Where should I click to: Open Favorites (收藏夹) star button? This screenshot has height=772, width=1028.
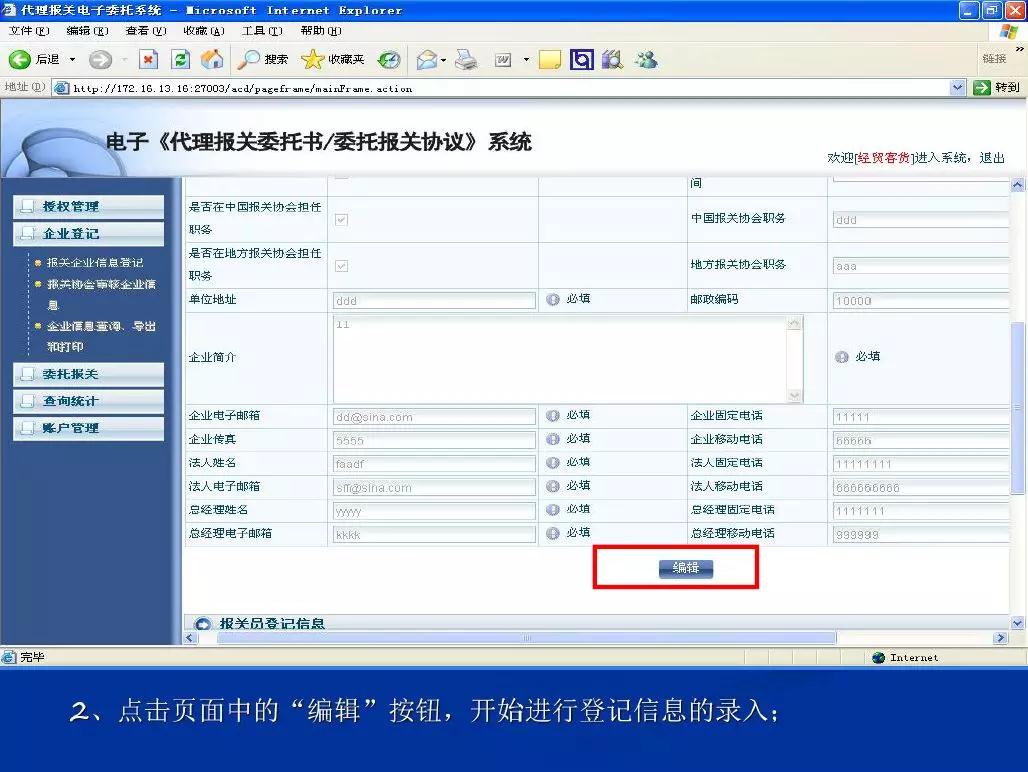332,60
